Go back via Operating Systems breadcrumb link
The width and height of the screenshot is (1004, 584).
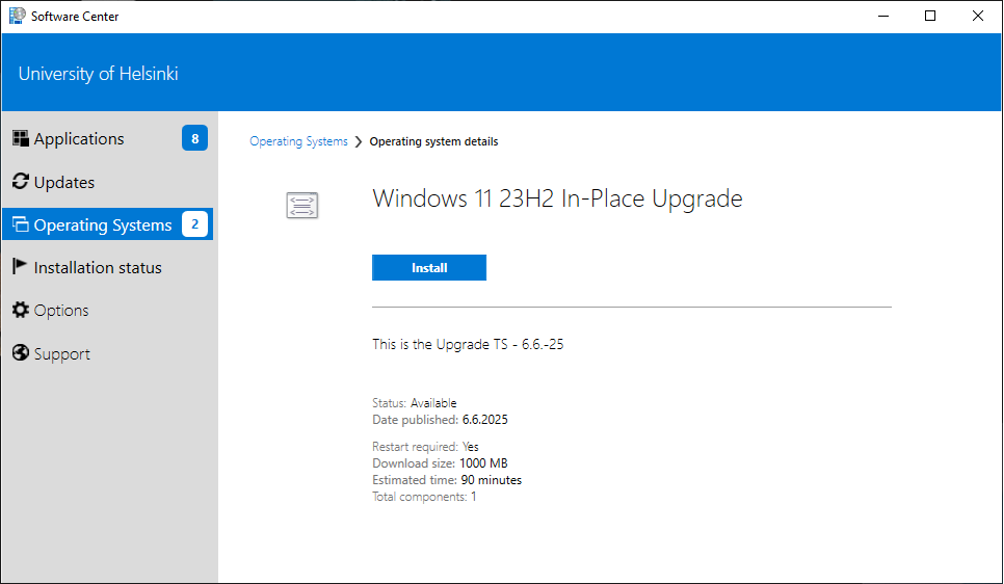(x=298, y=142)
